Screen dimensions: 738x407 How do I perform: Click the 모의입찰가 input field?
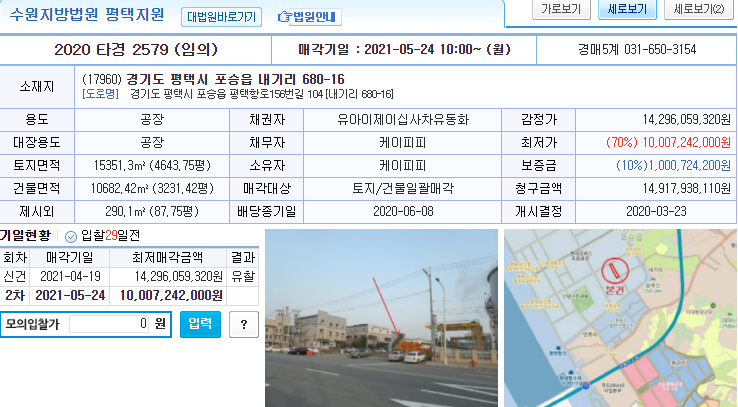110,324
